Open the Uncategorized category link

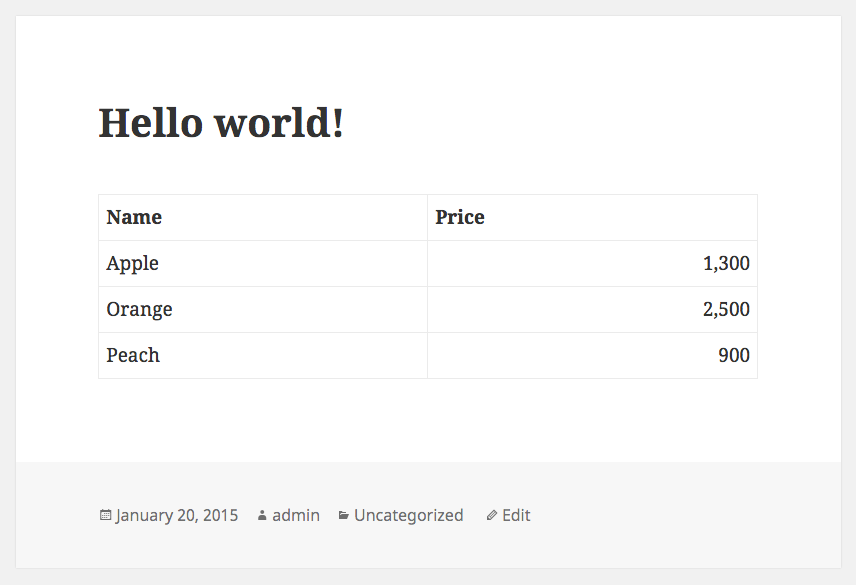pos(408,515)
